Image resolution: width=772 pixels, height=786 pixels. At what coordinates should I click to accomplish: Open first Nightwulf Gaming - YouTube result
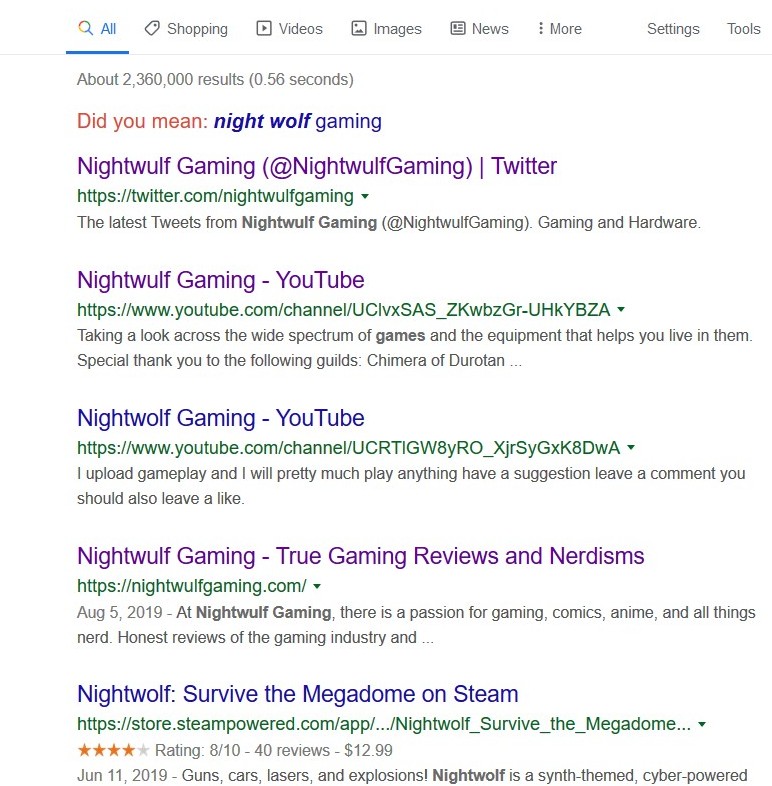click(221, 280)
